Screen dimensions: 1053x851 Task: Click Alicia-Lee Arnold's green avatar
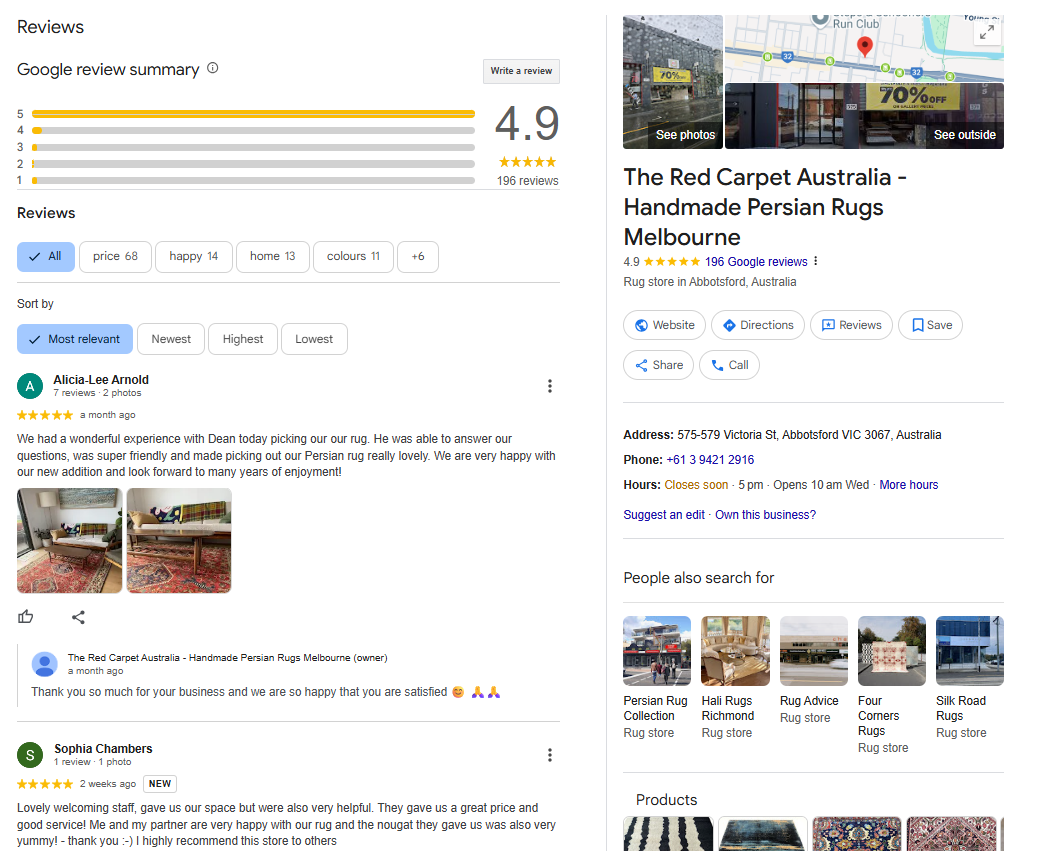pos(30,386)
